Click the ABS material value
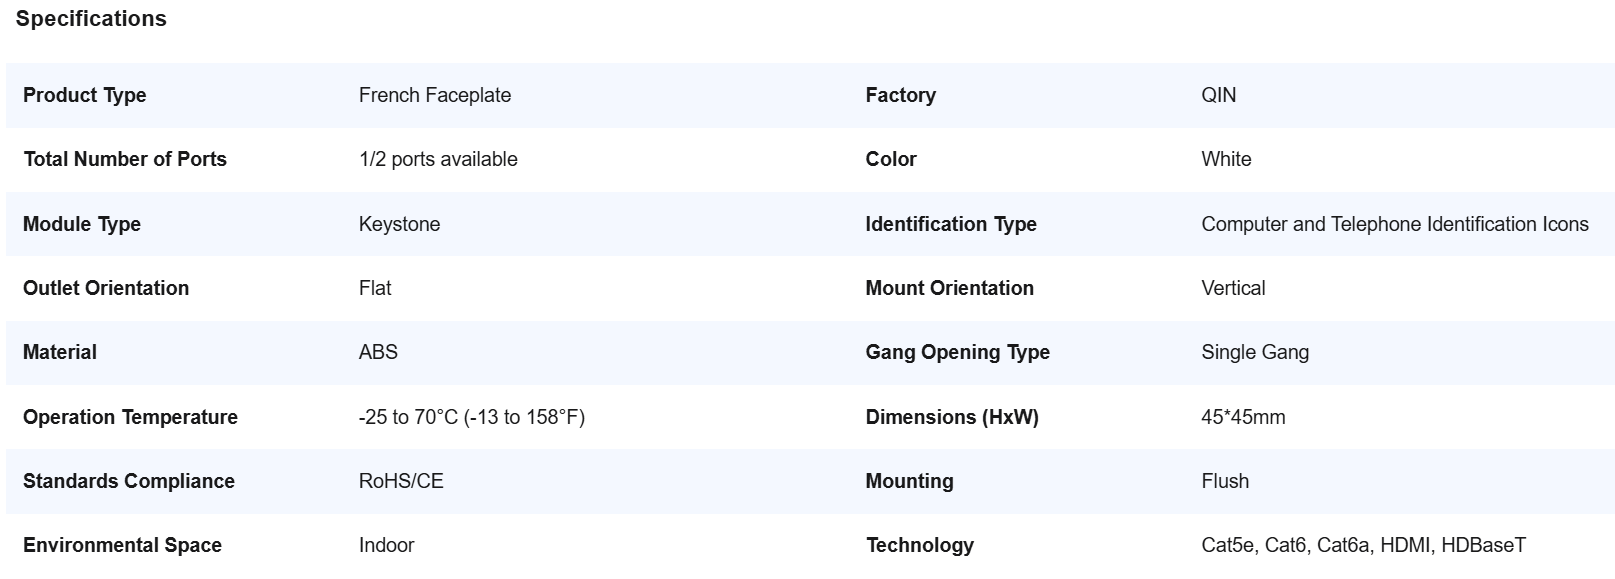This screenshot has height=579, width=1615. coord(378,352)
